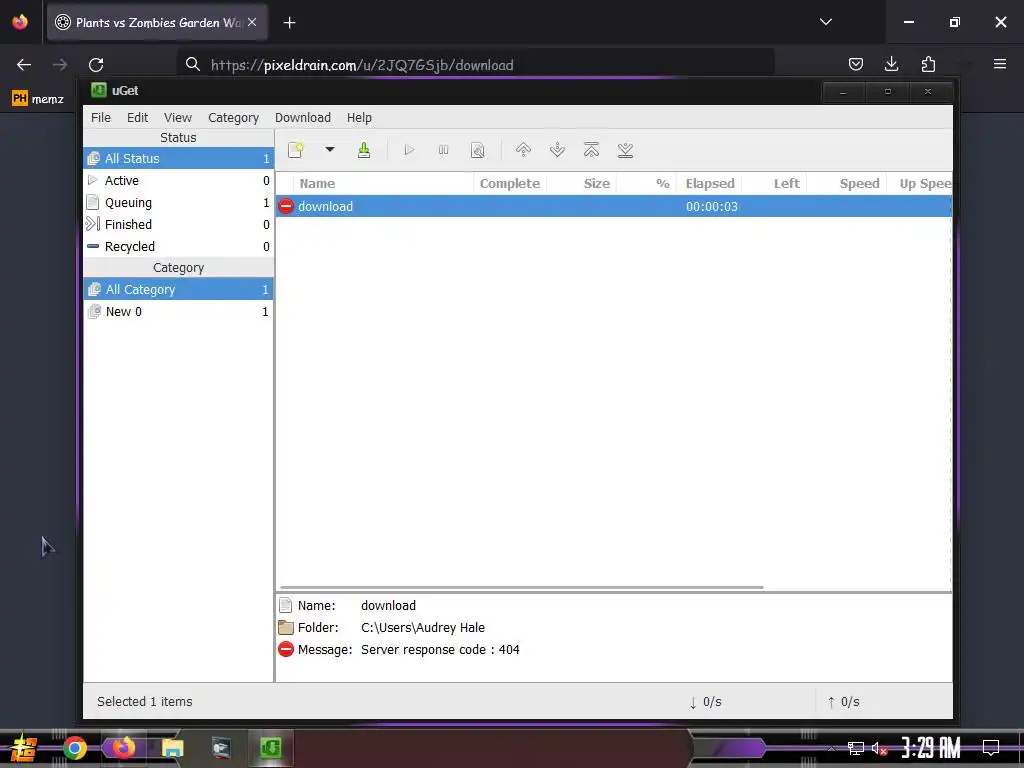
Task: Select the download row in the list
Action: pyautogui.click(x=613, y=206)
